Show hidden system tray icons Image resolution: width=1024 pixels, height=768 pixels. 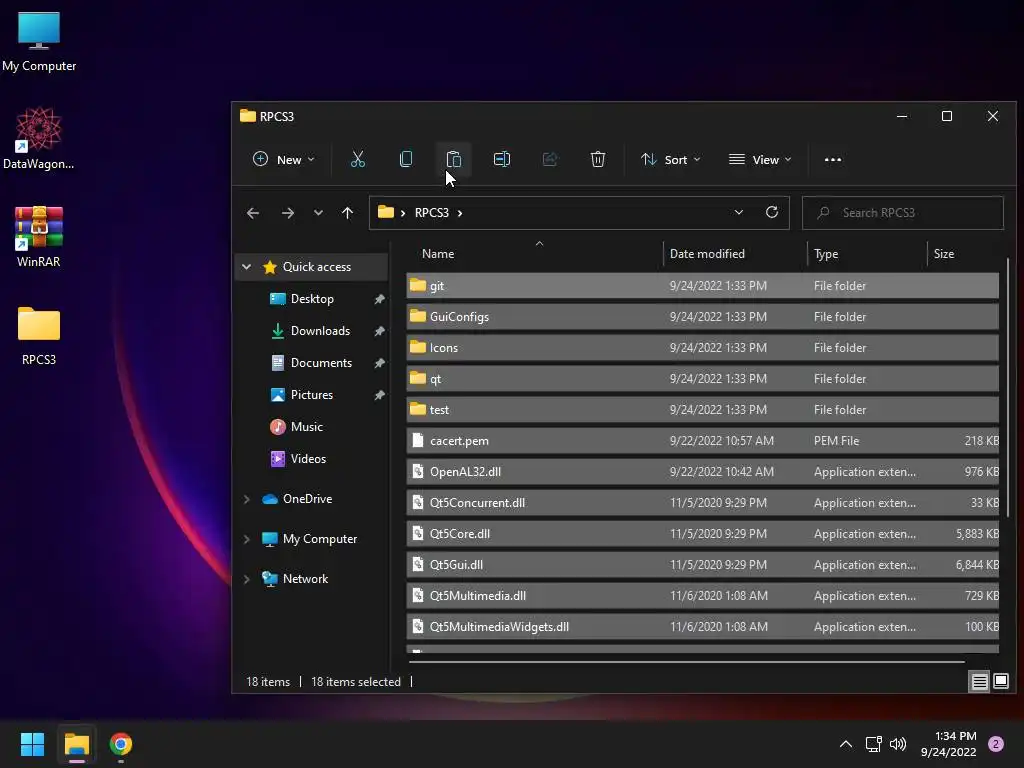(x=846, y=744)
